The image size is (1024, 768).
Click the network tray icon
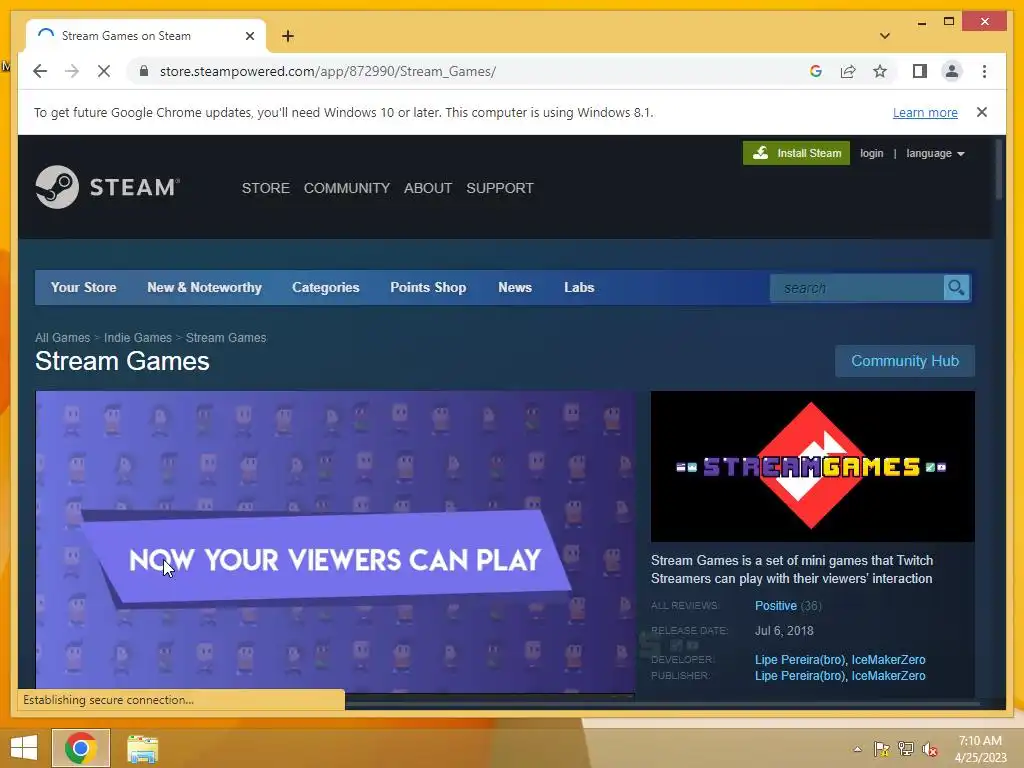[x=906, y=749]
